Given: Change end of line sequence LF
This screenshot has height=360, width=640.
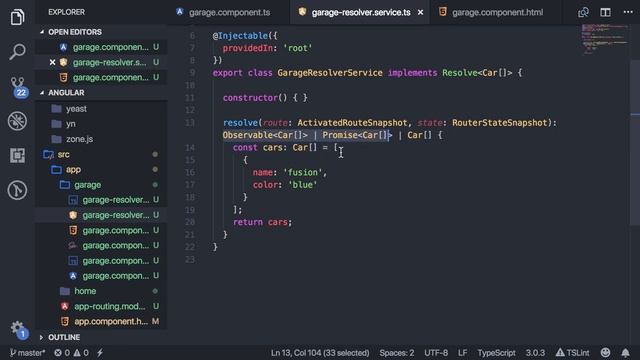Looking at the screenshot, I should point(462,353).
